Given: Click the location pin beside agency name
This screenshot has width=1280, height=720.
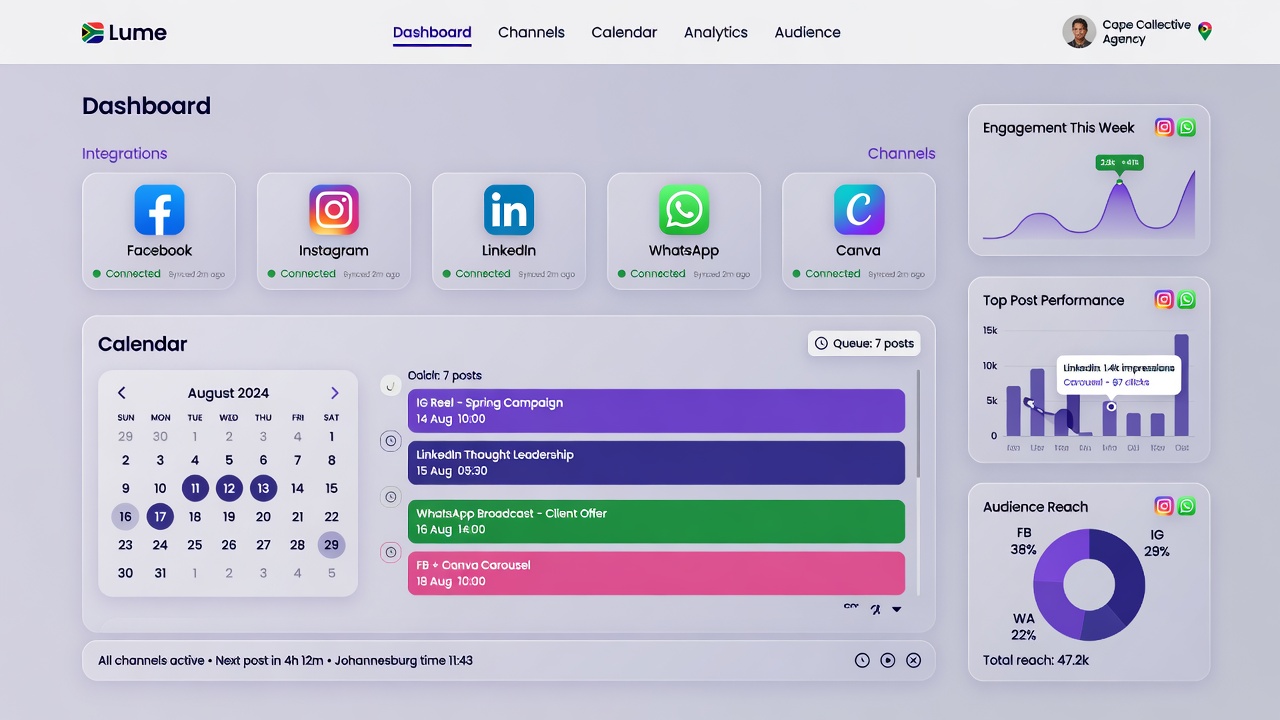Looking at the screenshot, I should [x=1205, y=32].
